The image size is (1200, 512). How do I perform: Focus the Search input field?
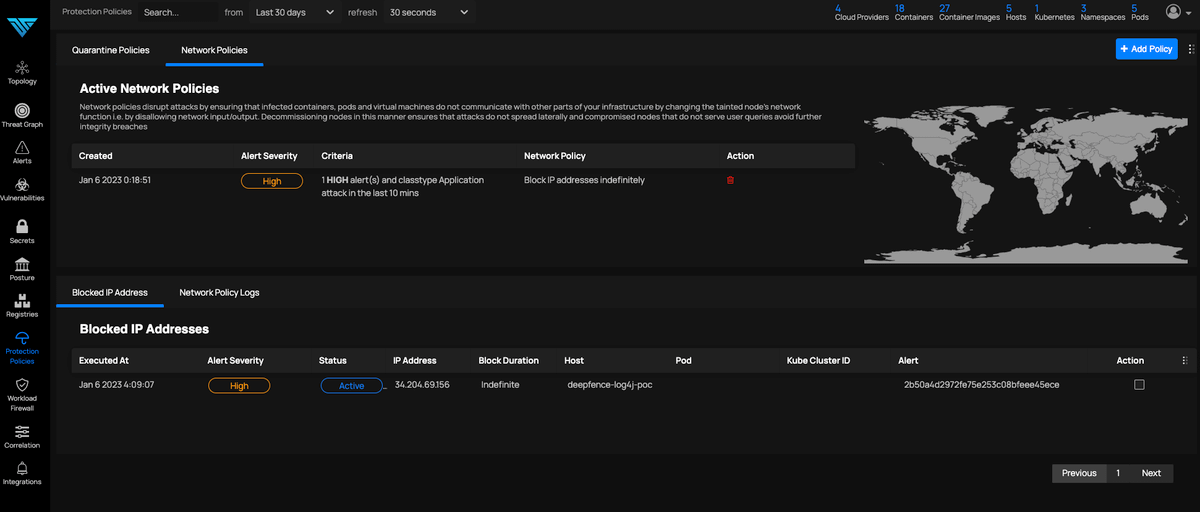pos(178,12)
